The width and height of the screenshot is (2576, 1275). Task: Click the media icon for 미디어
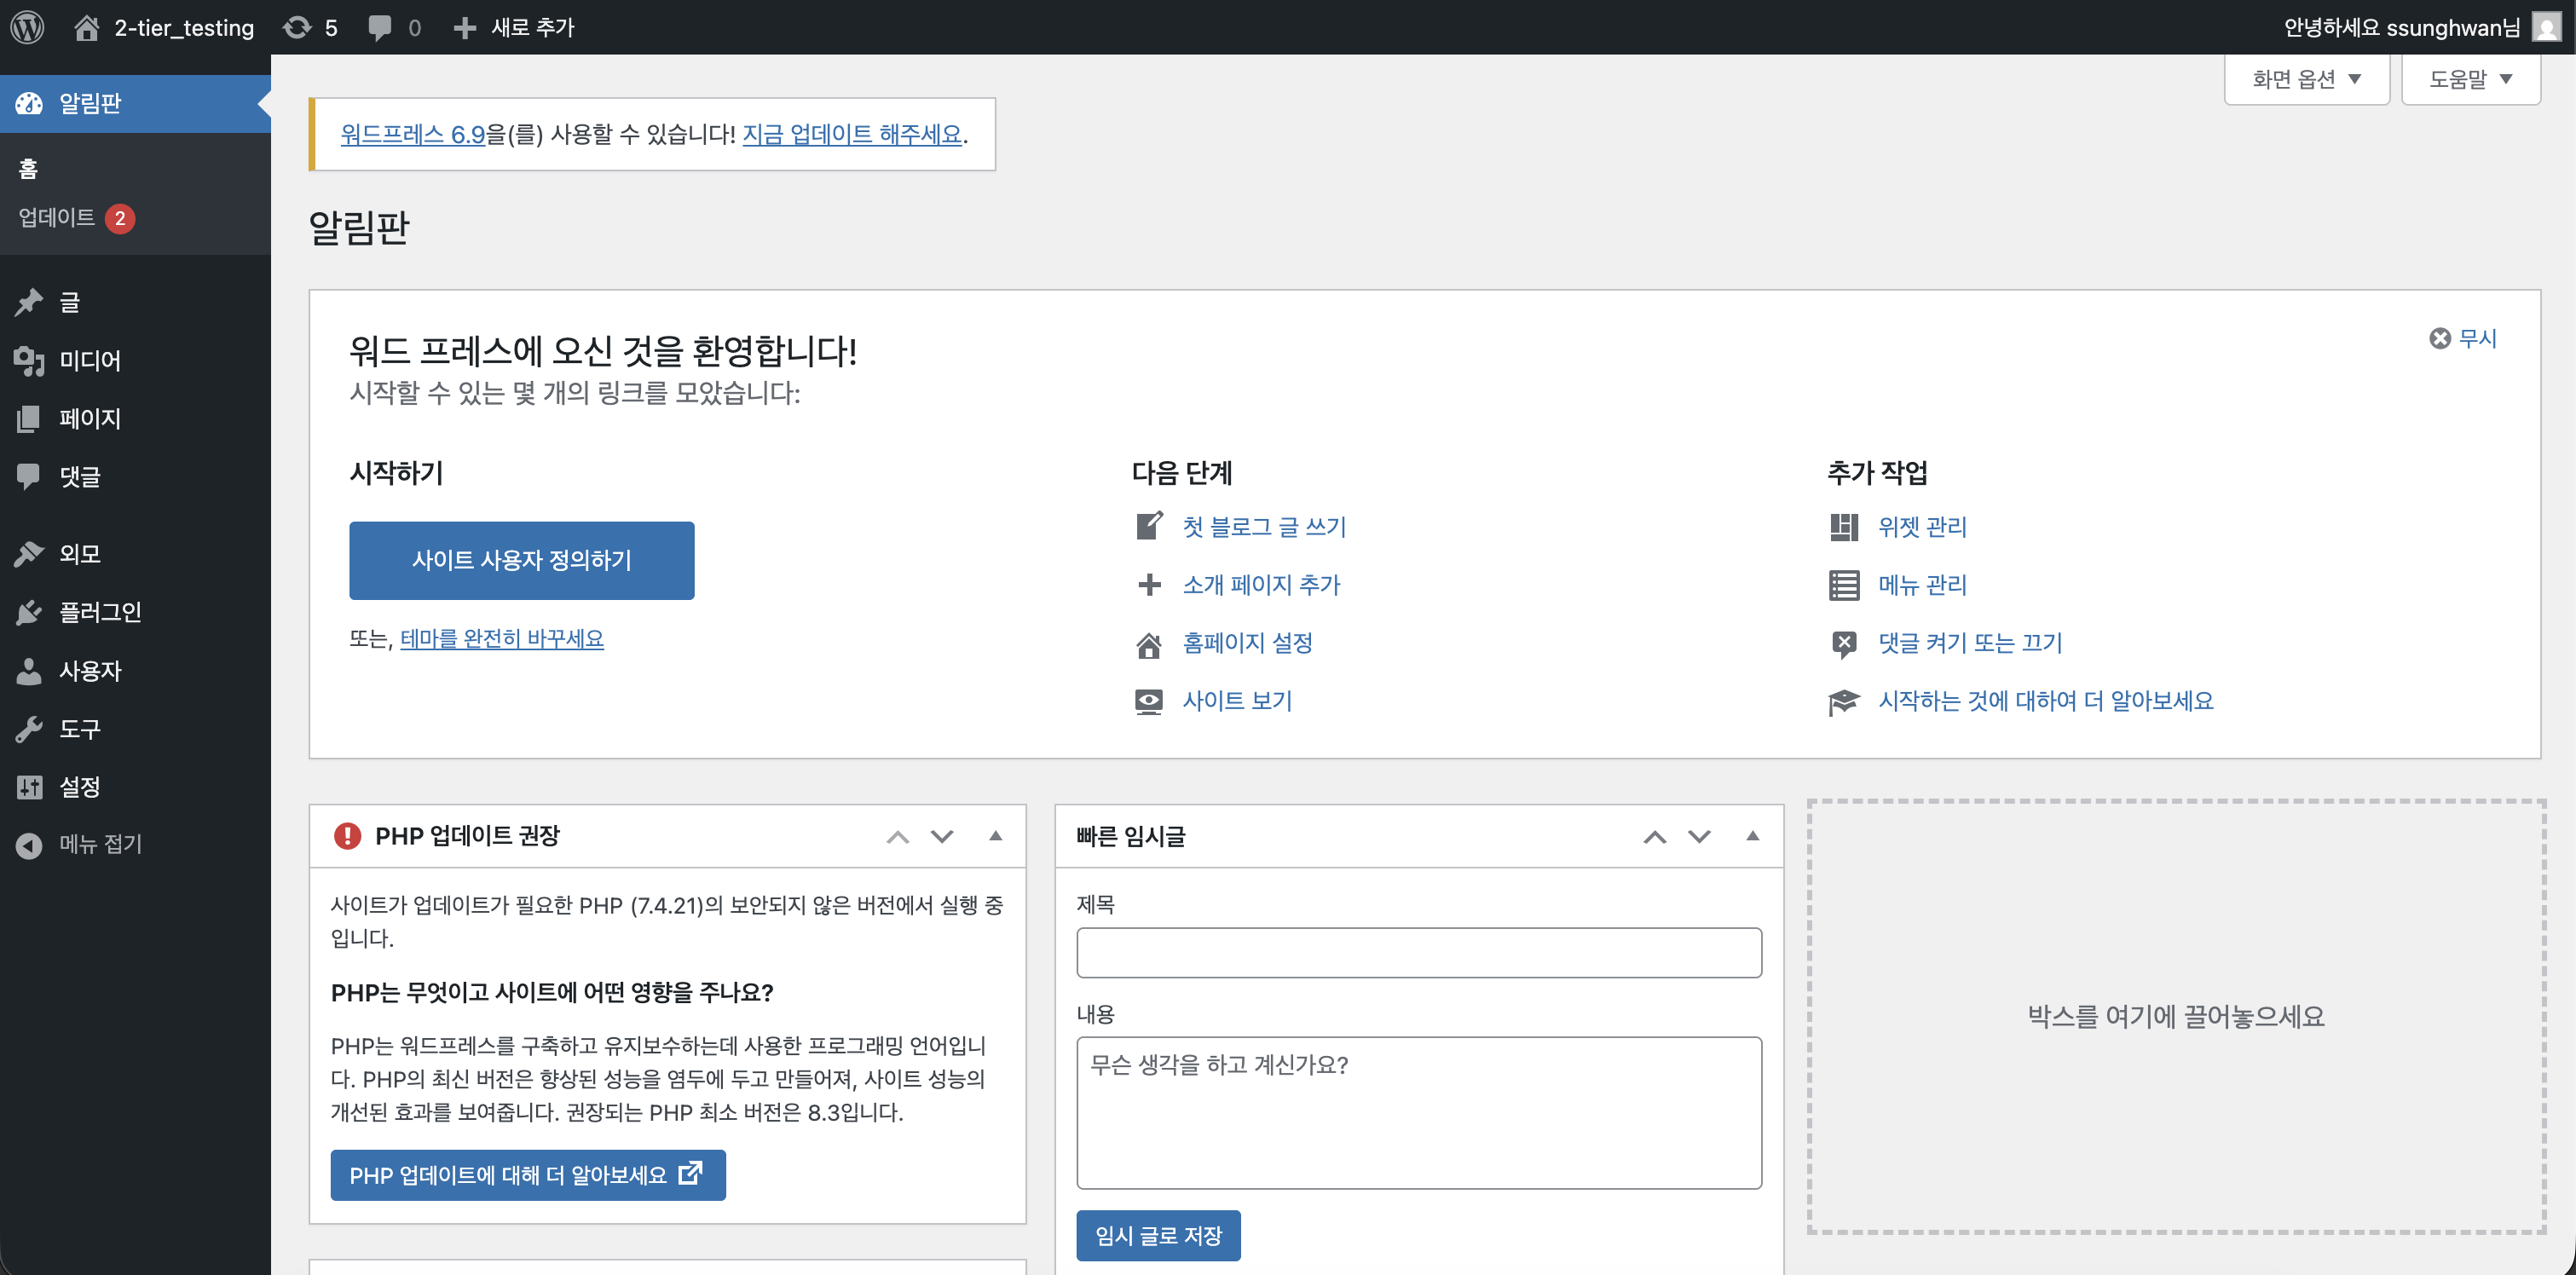tap(29, 360)
